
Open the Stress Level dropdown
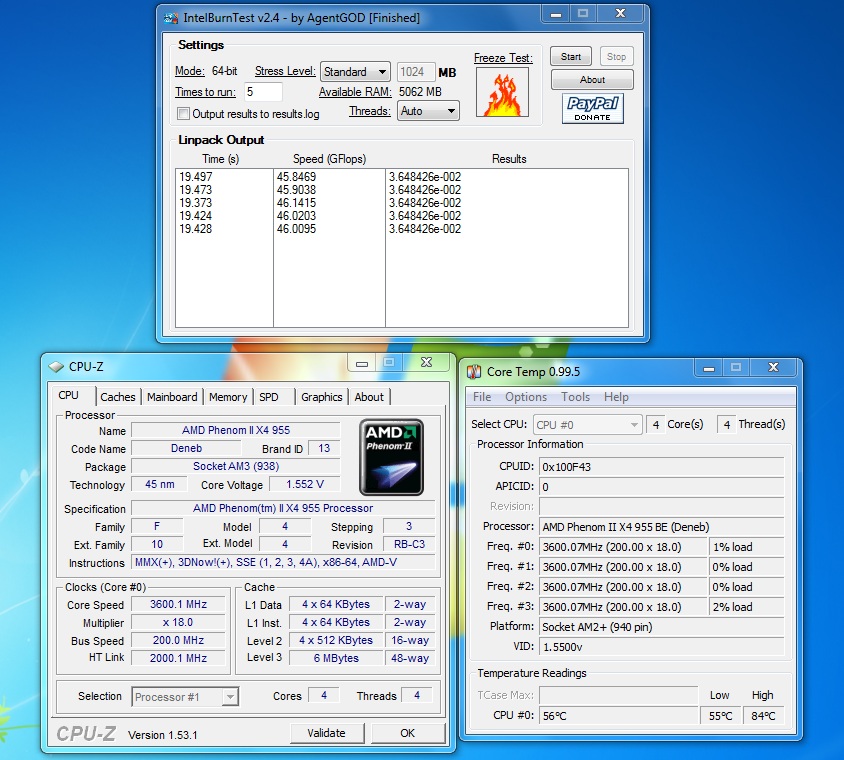click(x=356, y=72)
